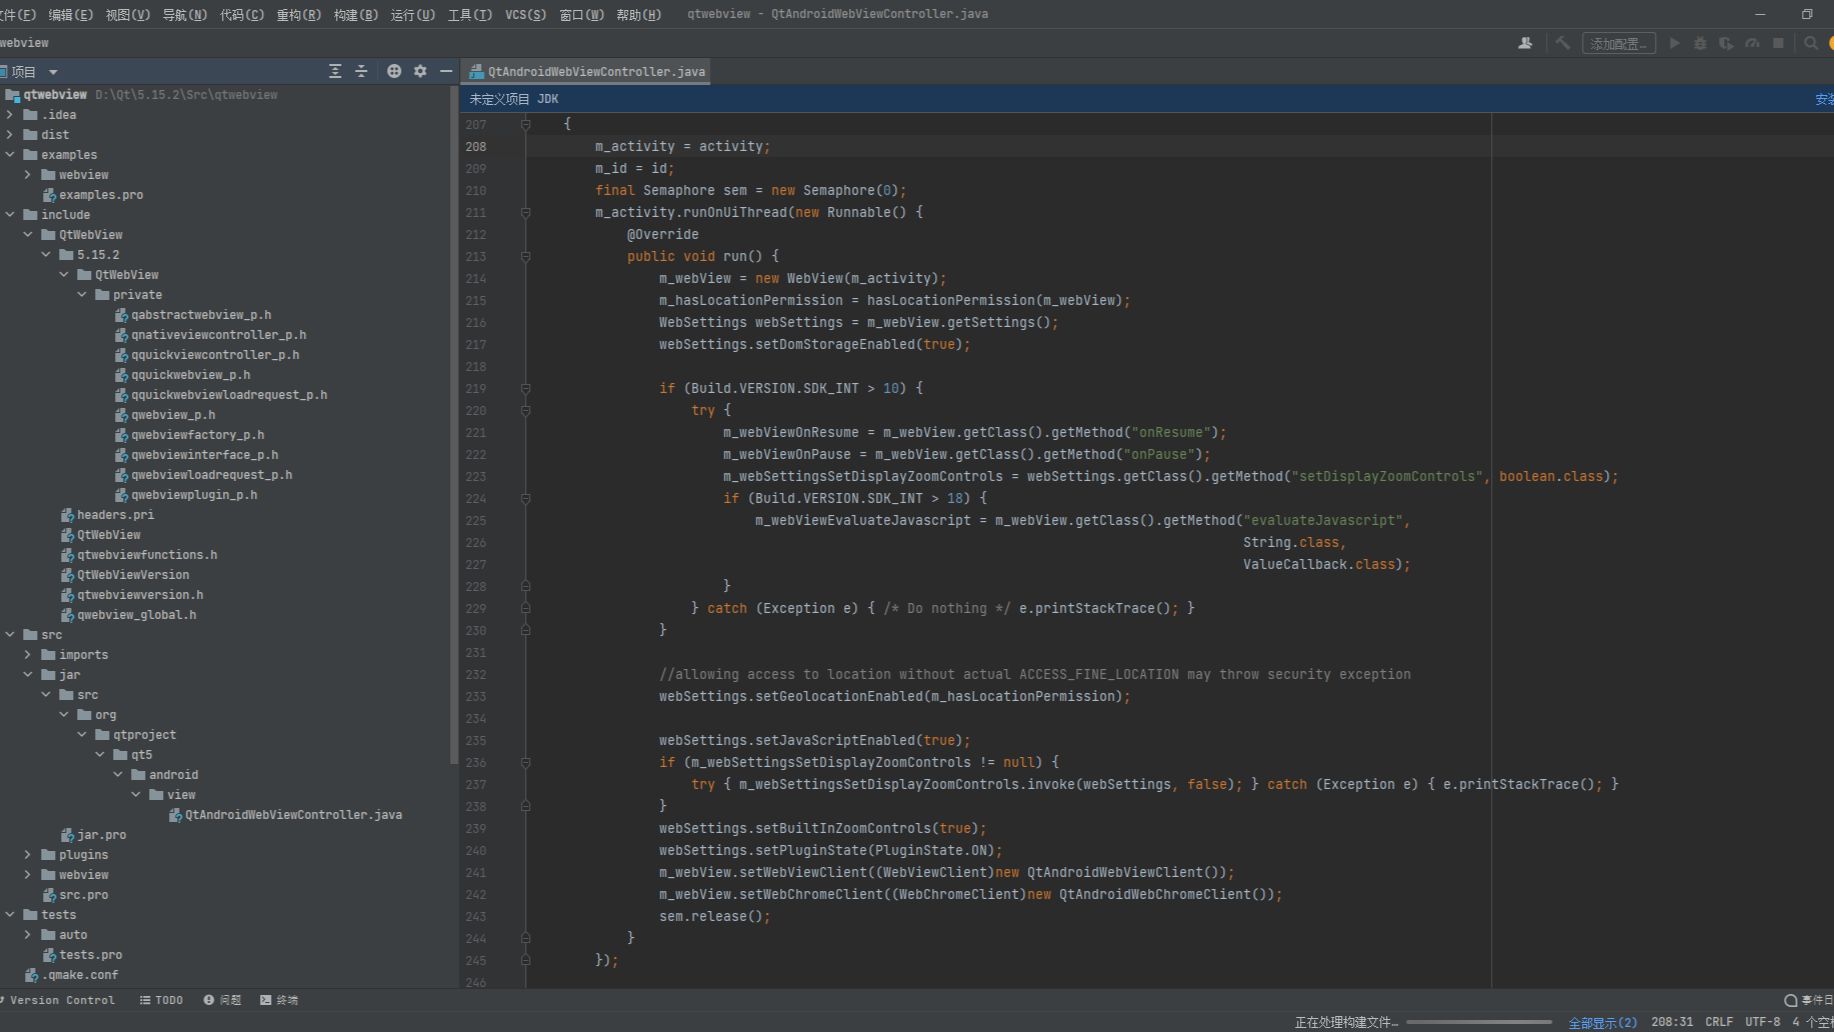1834x1032 pixels.
Task: Open the 编辑(E) menu
Action: click(70, 15)
